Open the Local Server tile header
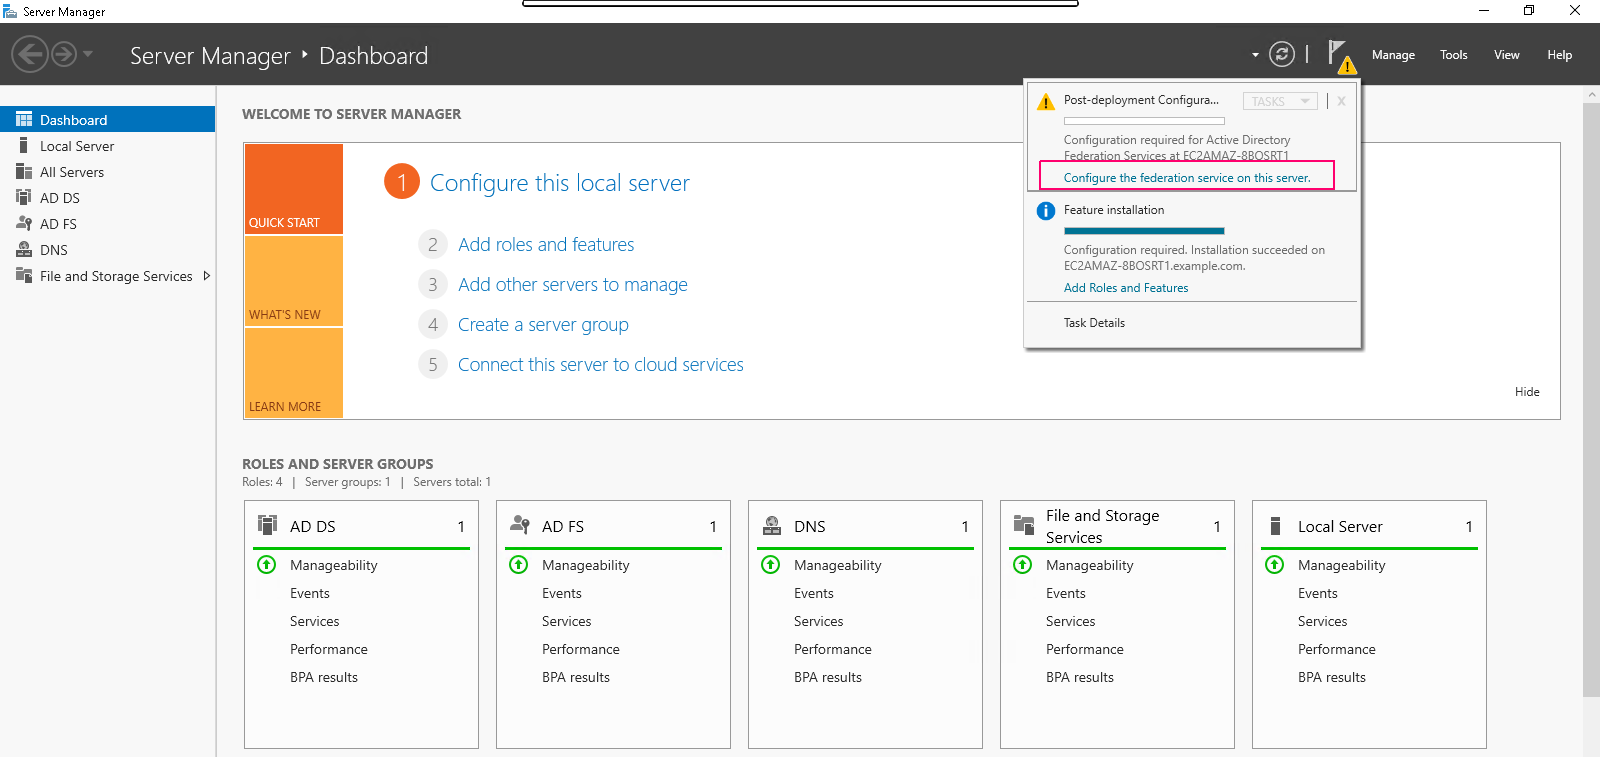 1369,526
